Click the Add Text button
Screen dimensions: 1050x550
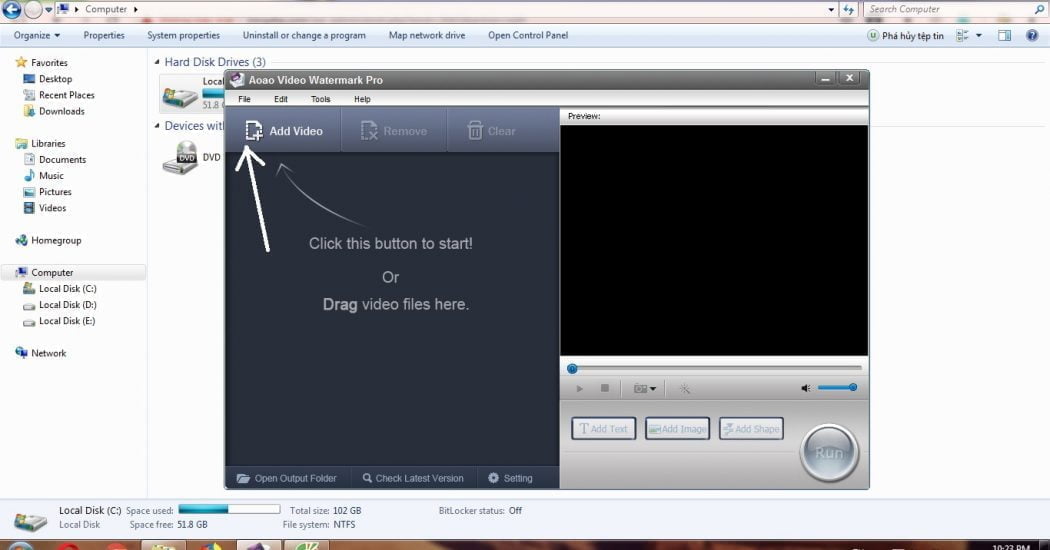(603, 429)
